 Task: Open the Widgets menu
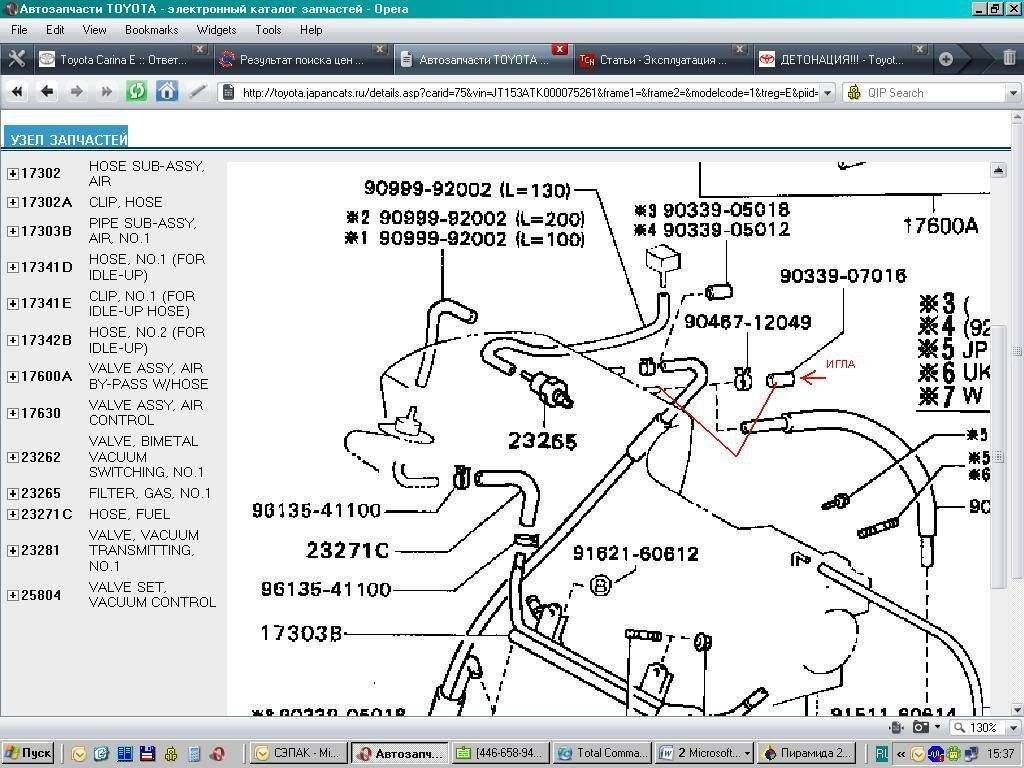tap(216, 30)
